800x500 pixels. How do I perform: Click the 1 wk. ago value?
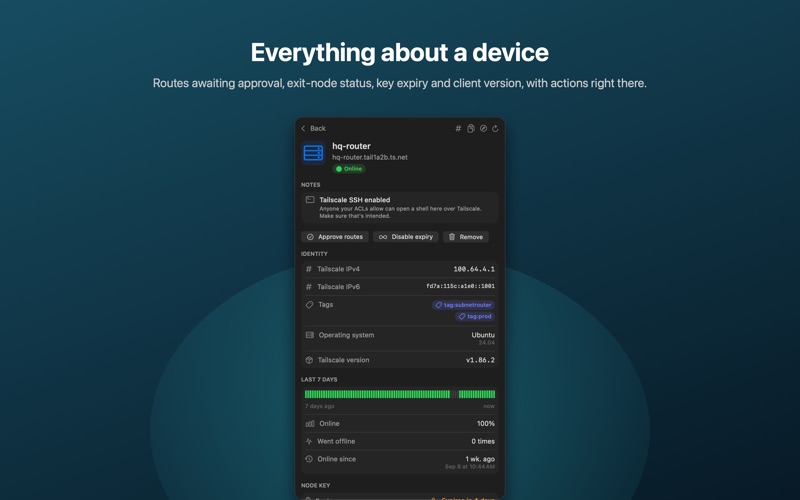480,459
